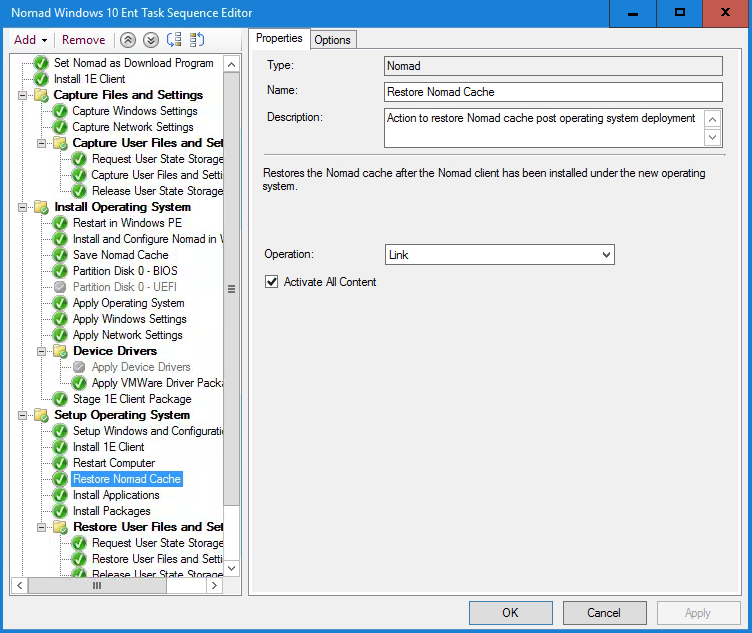Click the Cancel button

click(x=604, y=613)
